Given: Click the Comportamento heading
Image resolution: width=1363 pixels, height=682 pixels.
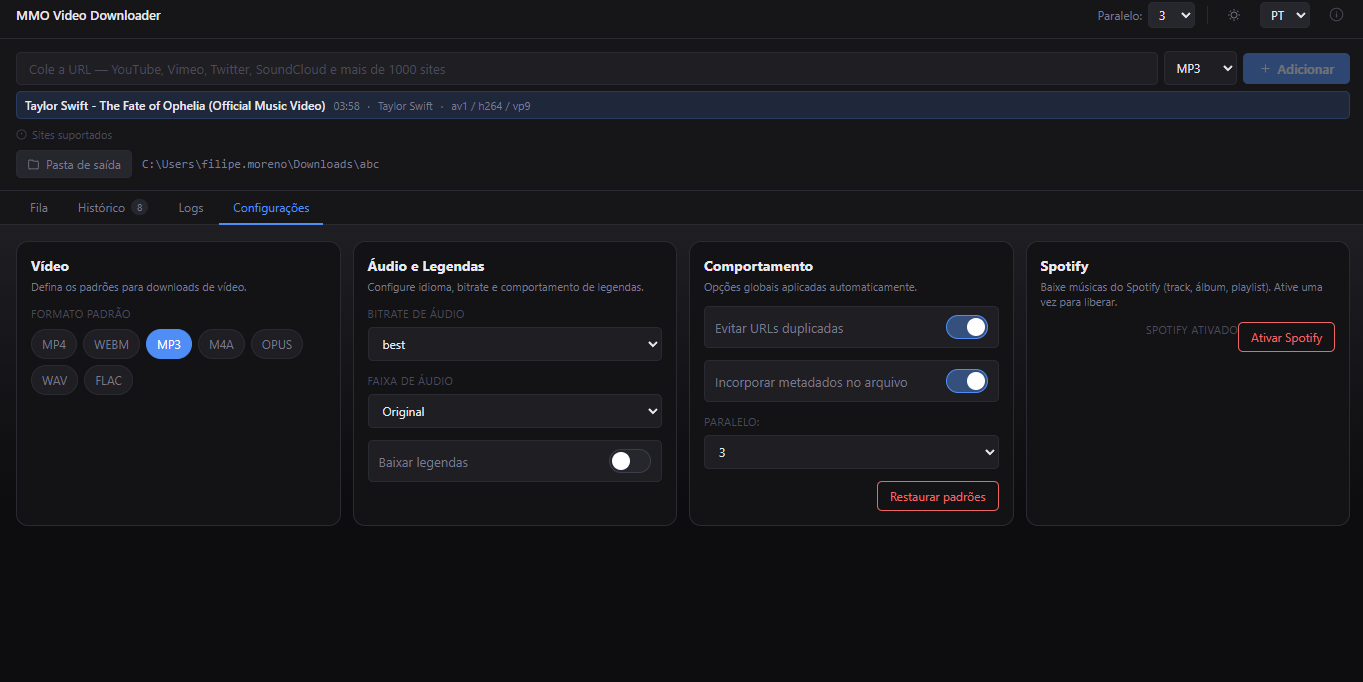Looking at the screenshot, I should pos(758,266).
